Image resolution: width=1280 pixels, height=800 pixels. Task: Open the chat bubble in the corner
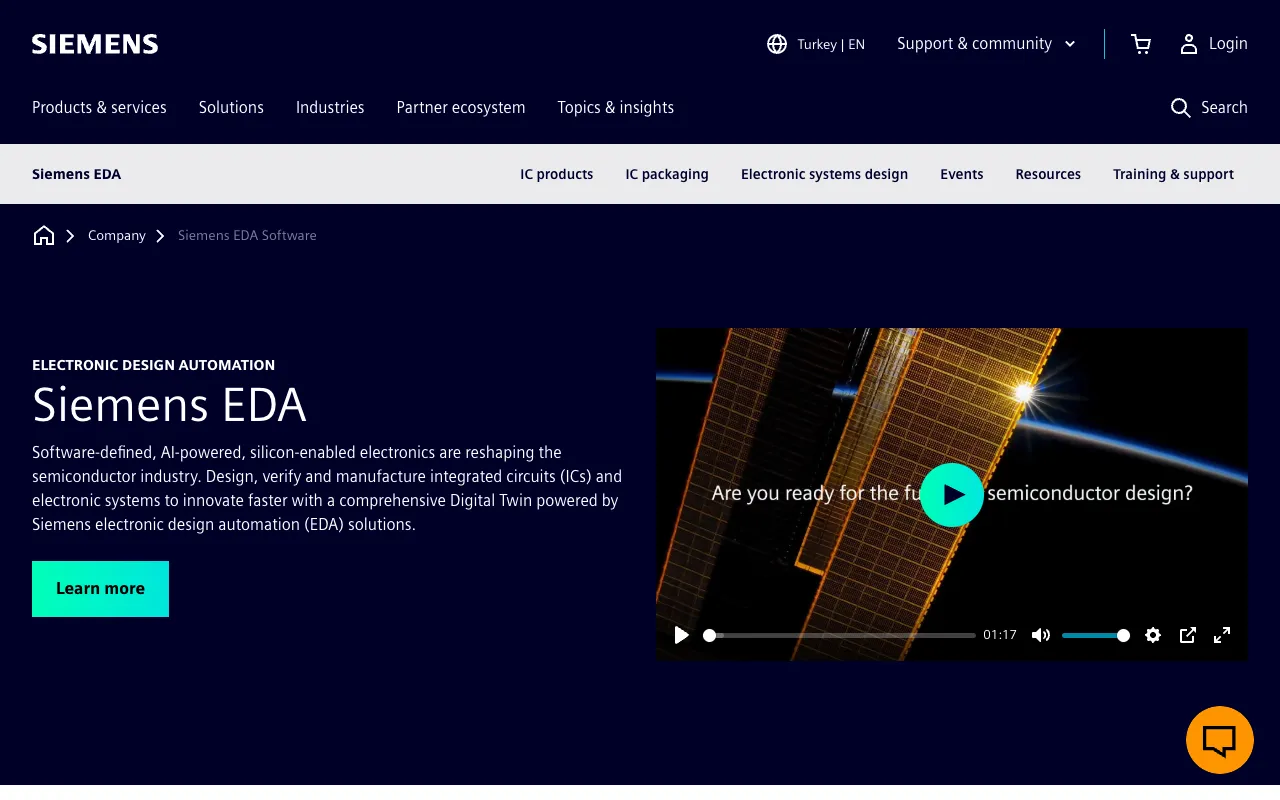coord(1219,739)
